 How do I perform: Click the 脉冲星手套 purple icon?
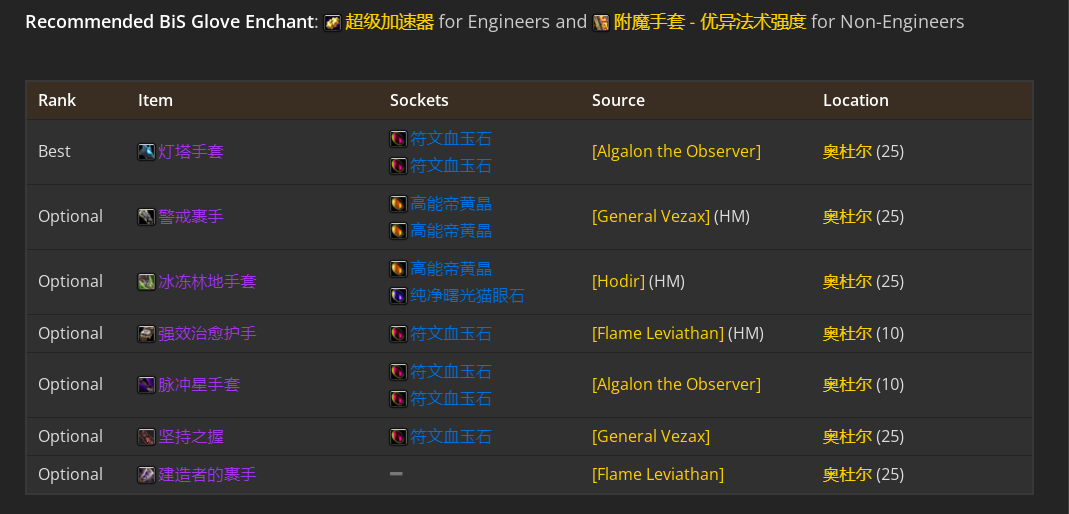click(x=146, y=384)
